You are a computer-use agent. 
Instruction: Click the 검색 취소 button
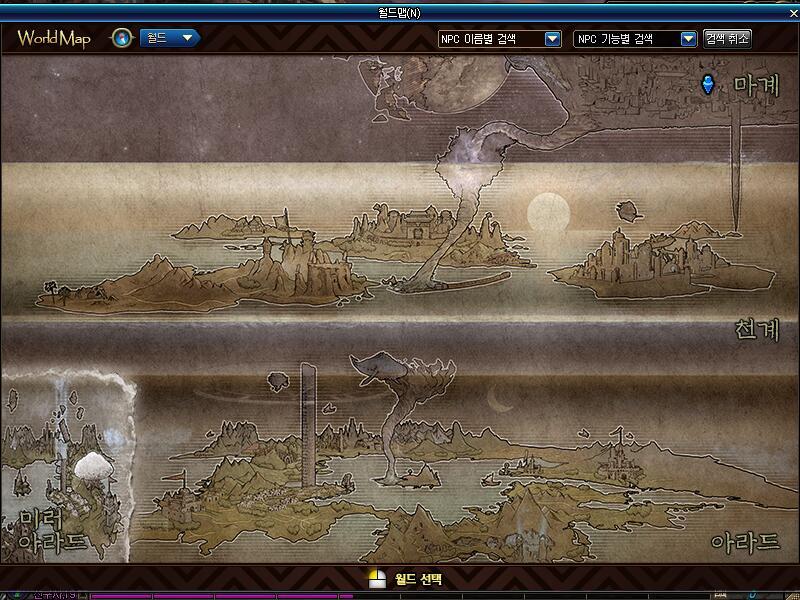tap(727, 39)
